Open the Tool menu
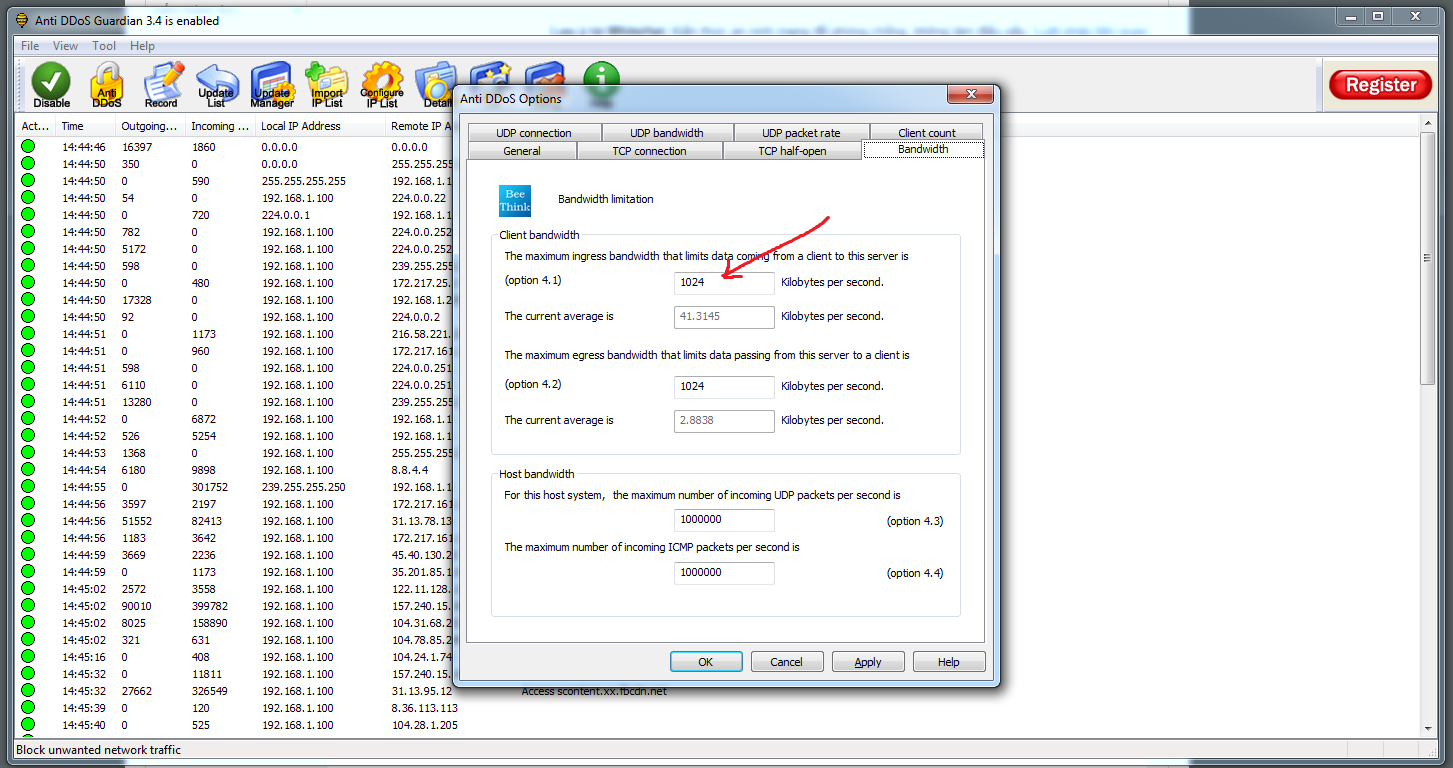 (x=104, y=46)
